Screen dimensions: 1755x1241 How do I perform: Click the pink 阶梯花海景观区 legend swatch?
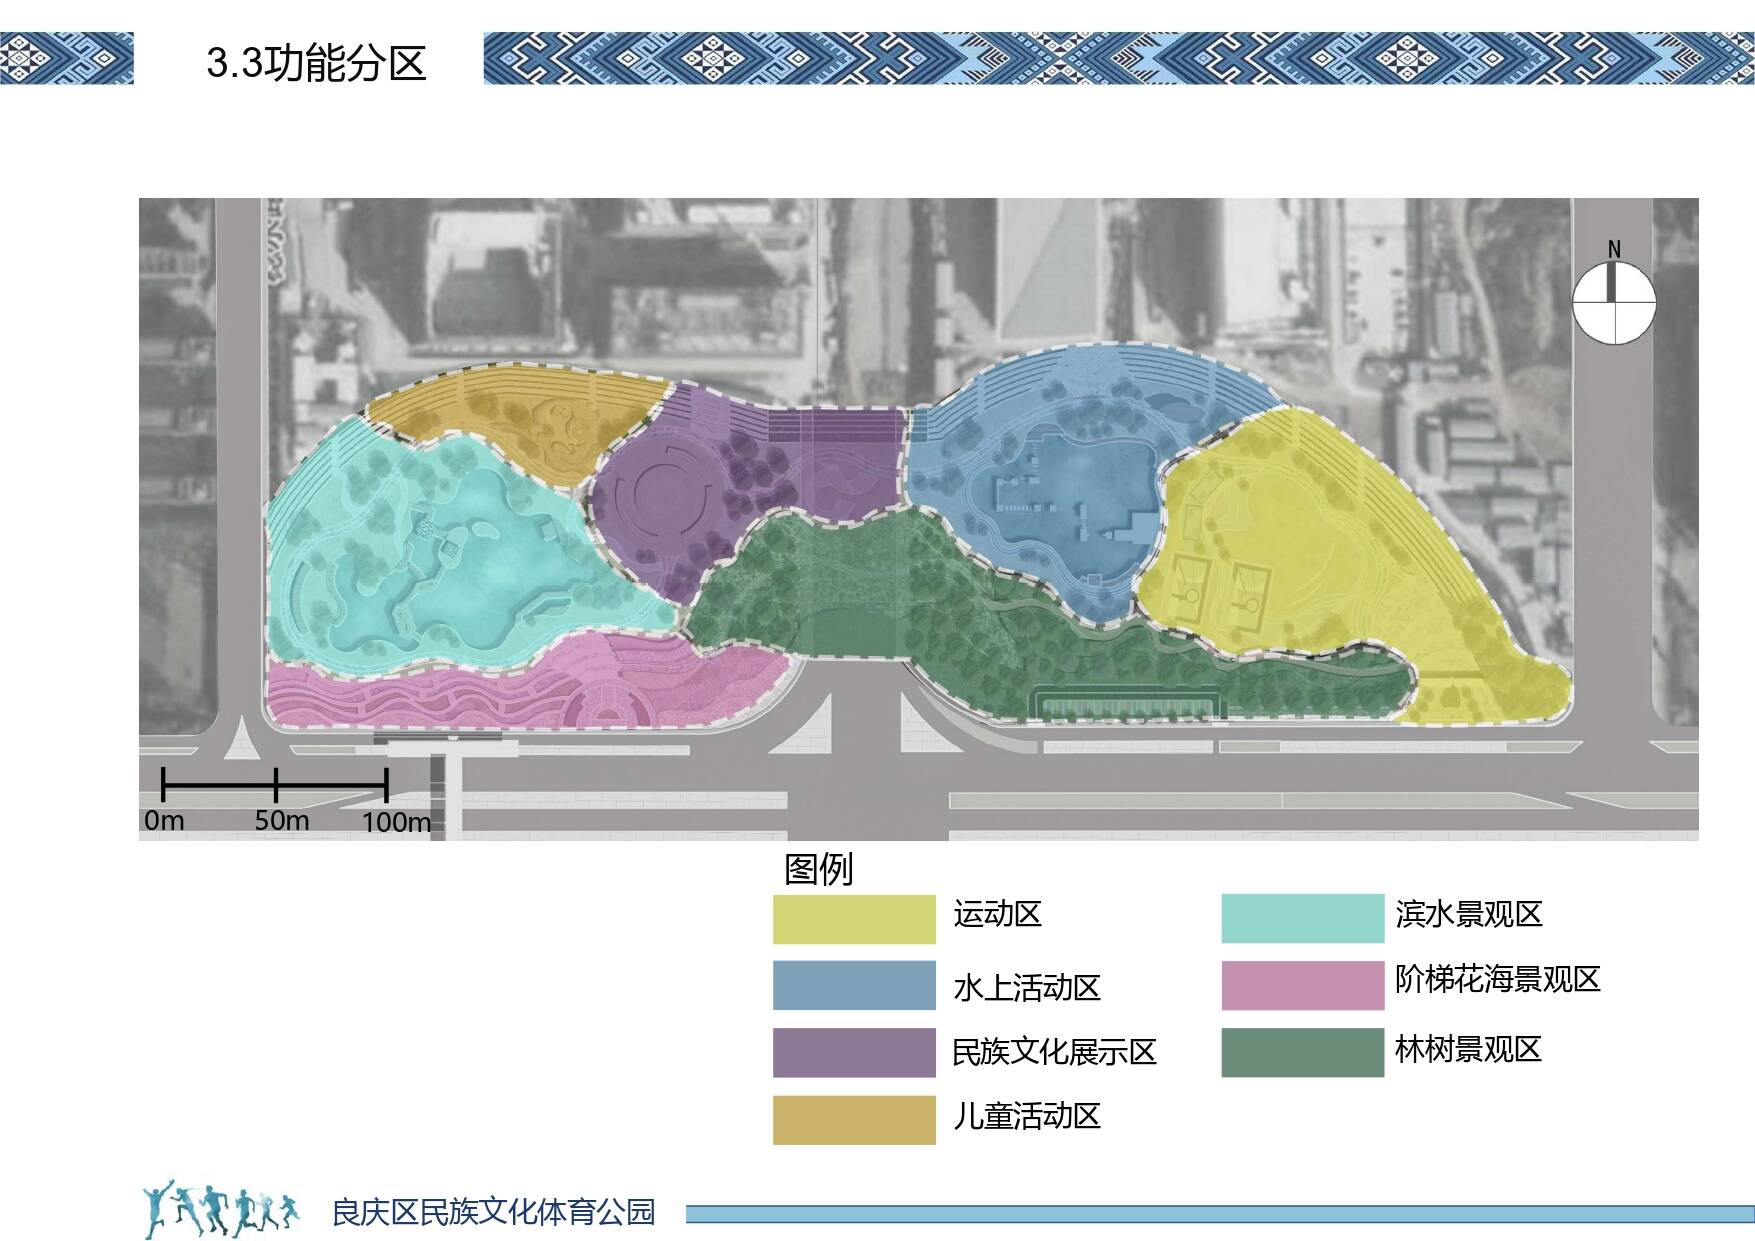(1303, 986)
